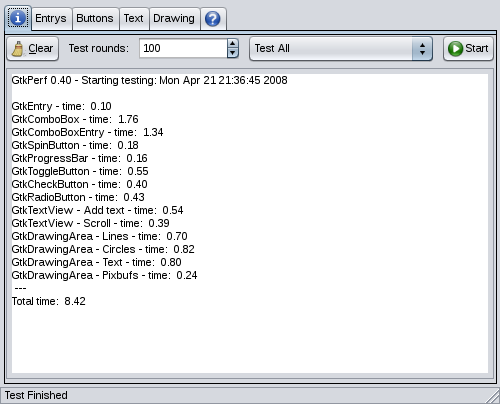The width and height of the screenshot is (500, 404).
Task: Click the Test Finished status text
Action: [x=36, y=395]
